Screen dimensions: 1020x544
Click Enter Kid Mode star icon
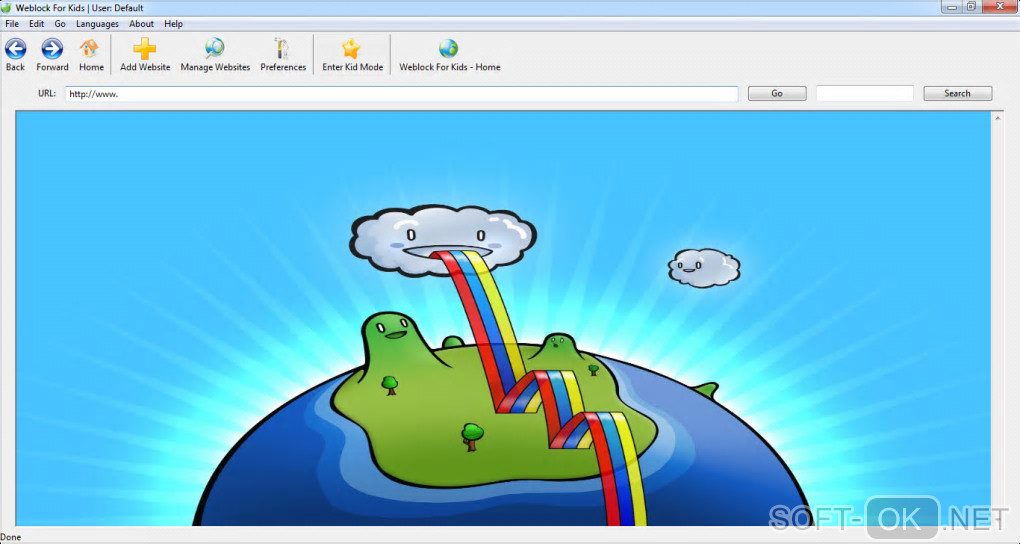coord(351,49)
